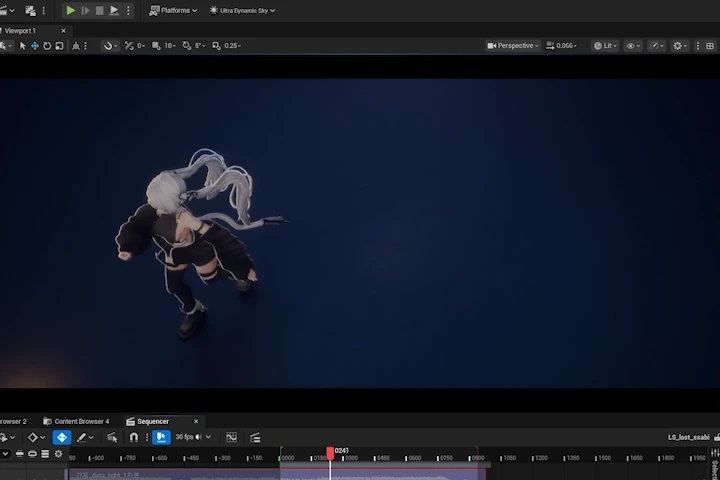The width and height of the screenshot is (720, 480).
Task: Click the Stop simulation button
Action: pos(100,10)
